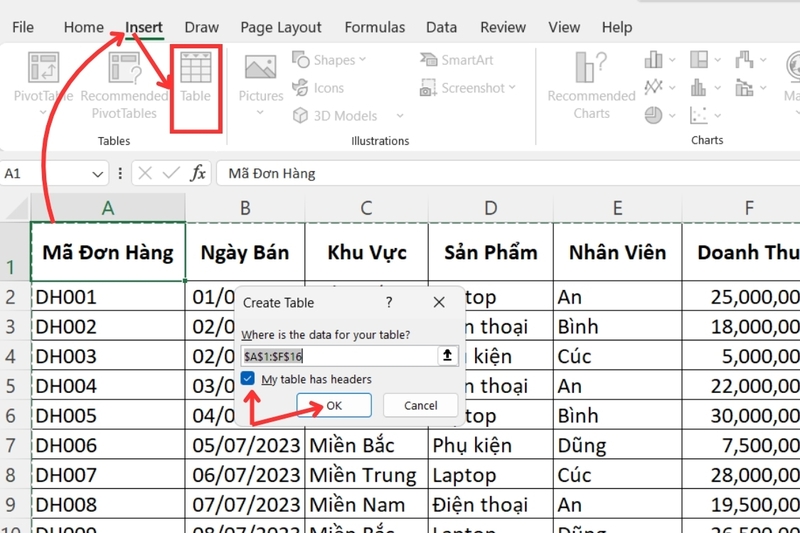This screenshot has height=533, width=800.
Task: Select cell with date 06/07/2023
Action: [245, 475]
